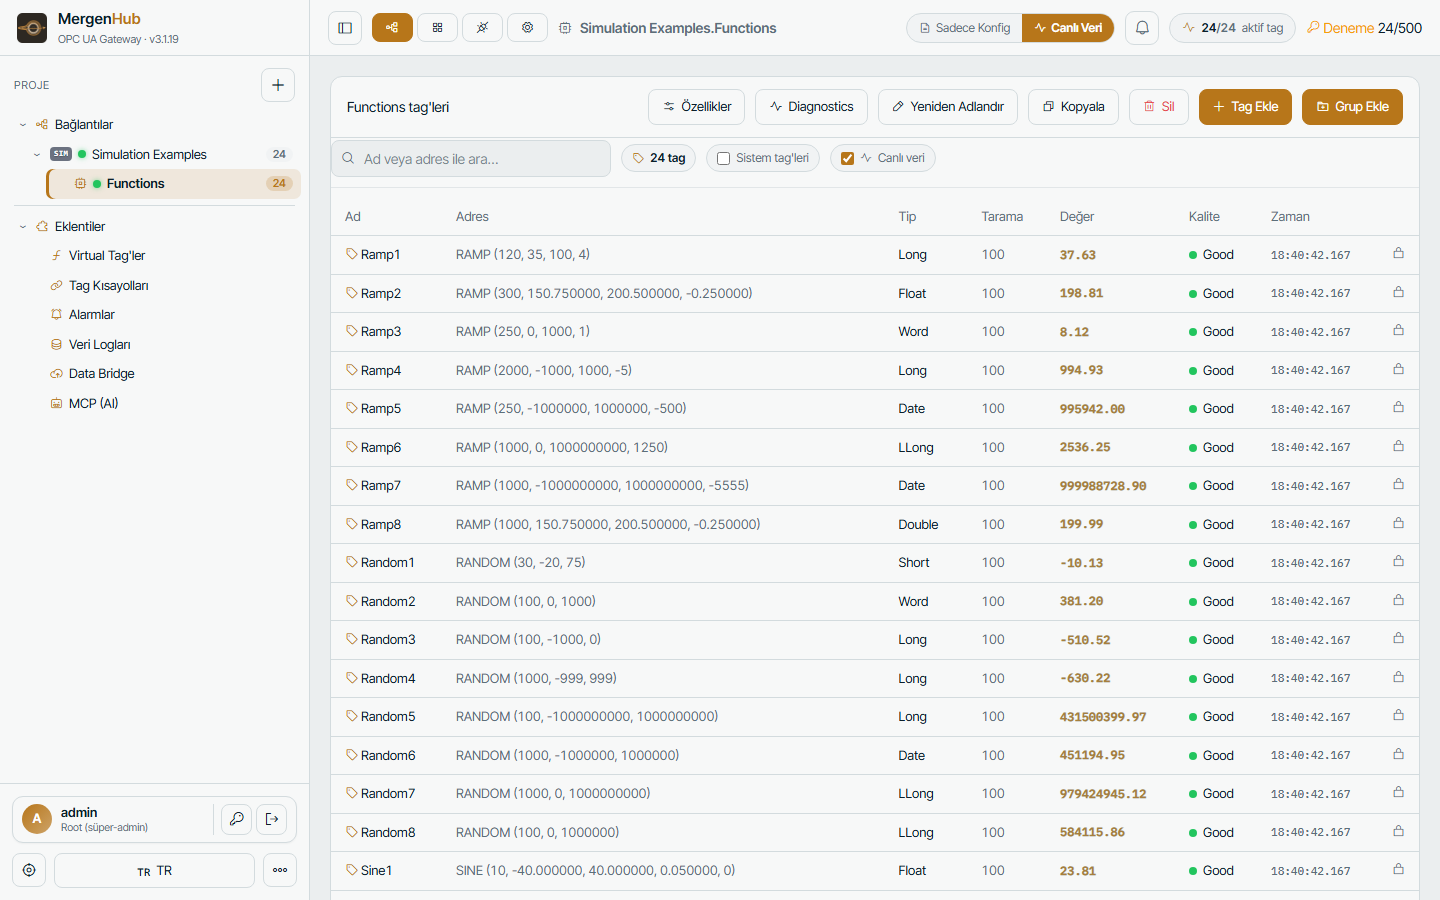Select the Ramp5 tag row
1440x900 pixels.
click(875, 409)
